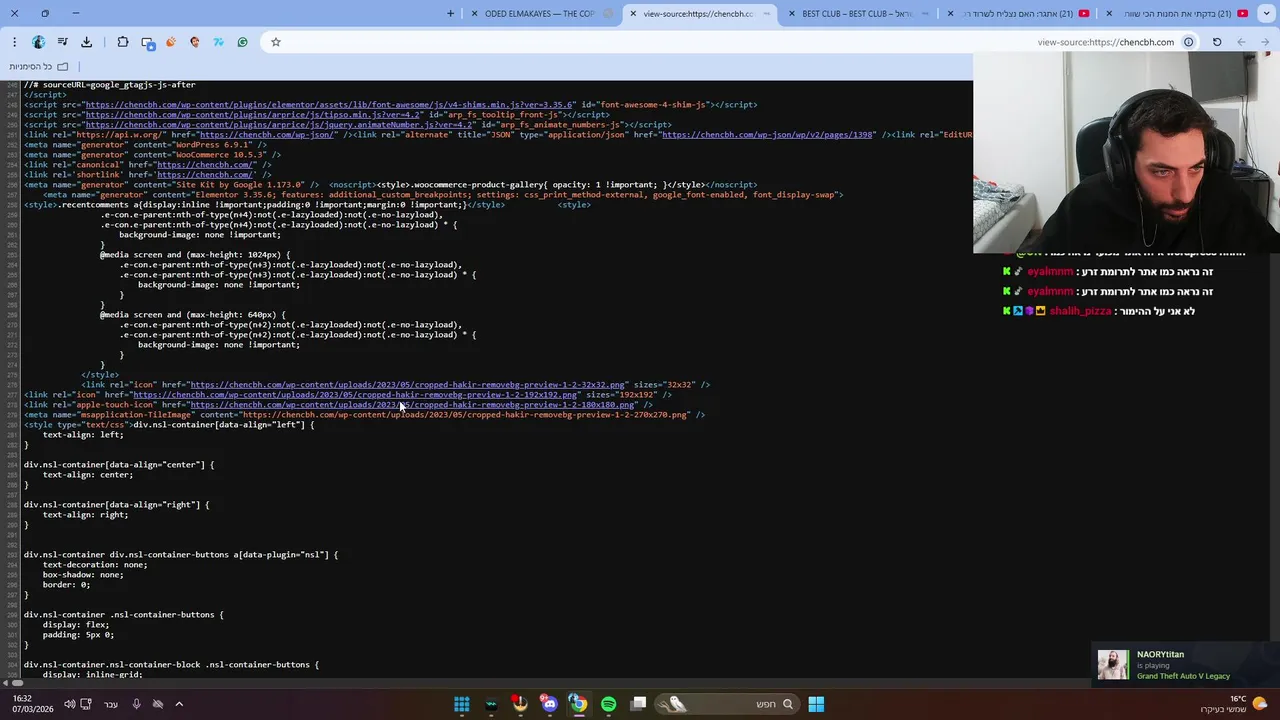Show hidden system tray icons chevron
The width and height of the screenshot is (1280, 720).
179,704
